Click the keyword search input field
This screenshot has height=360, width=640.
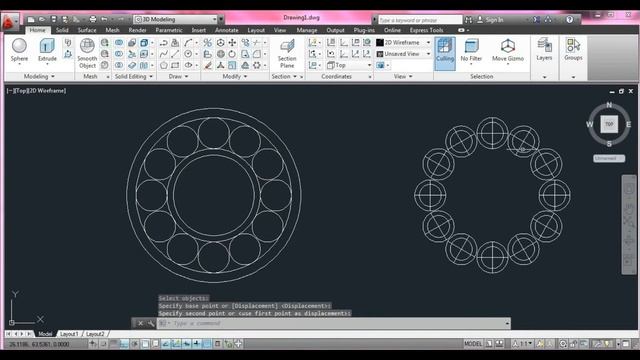point(420,20)
